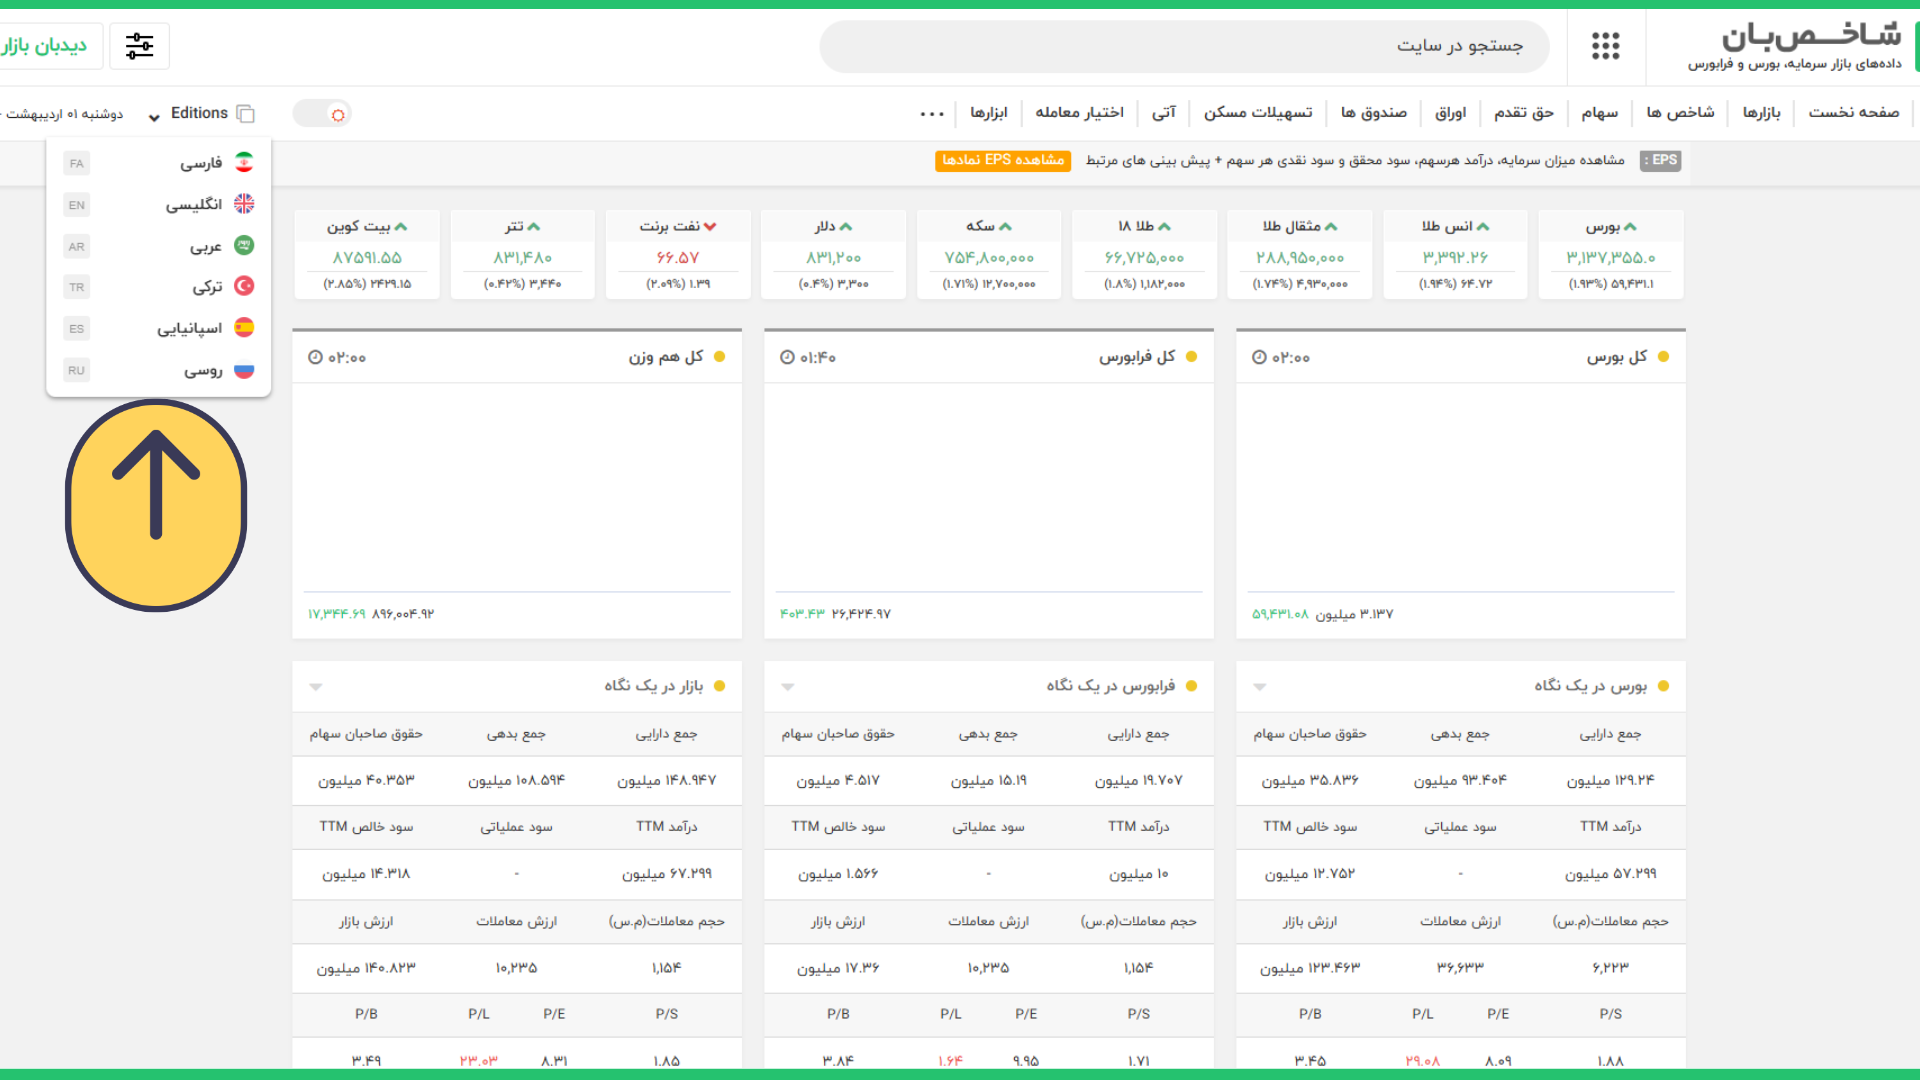
Task: Click the Editions copy icon
Action: point(245,114)
